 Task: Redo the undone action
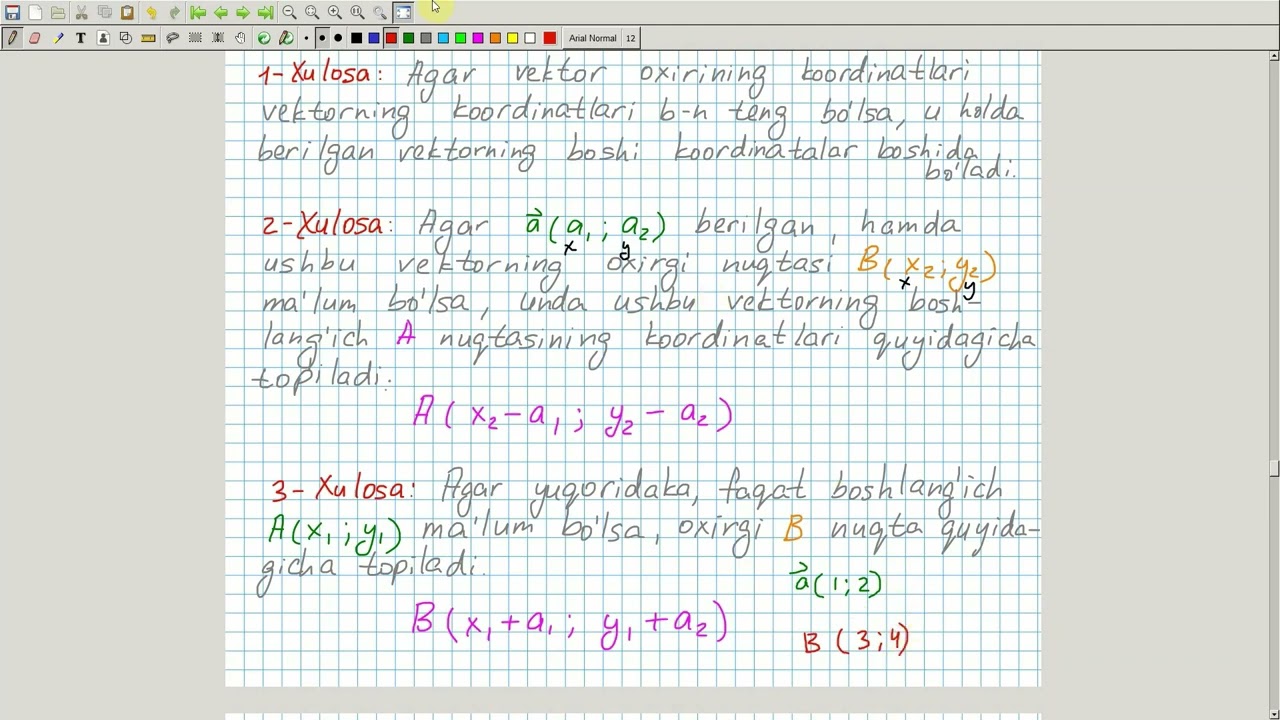pos(174,12)
